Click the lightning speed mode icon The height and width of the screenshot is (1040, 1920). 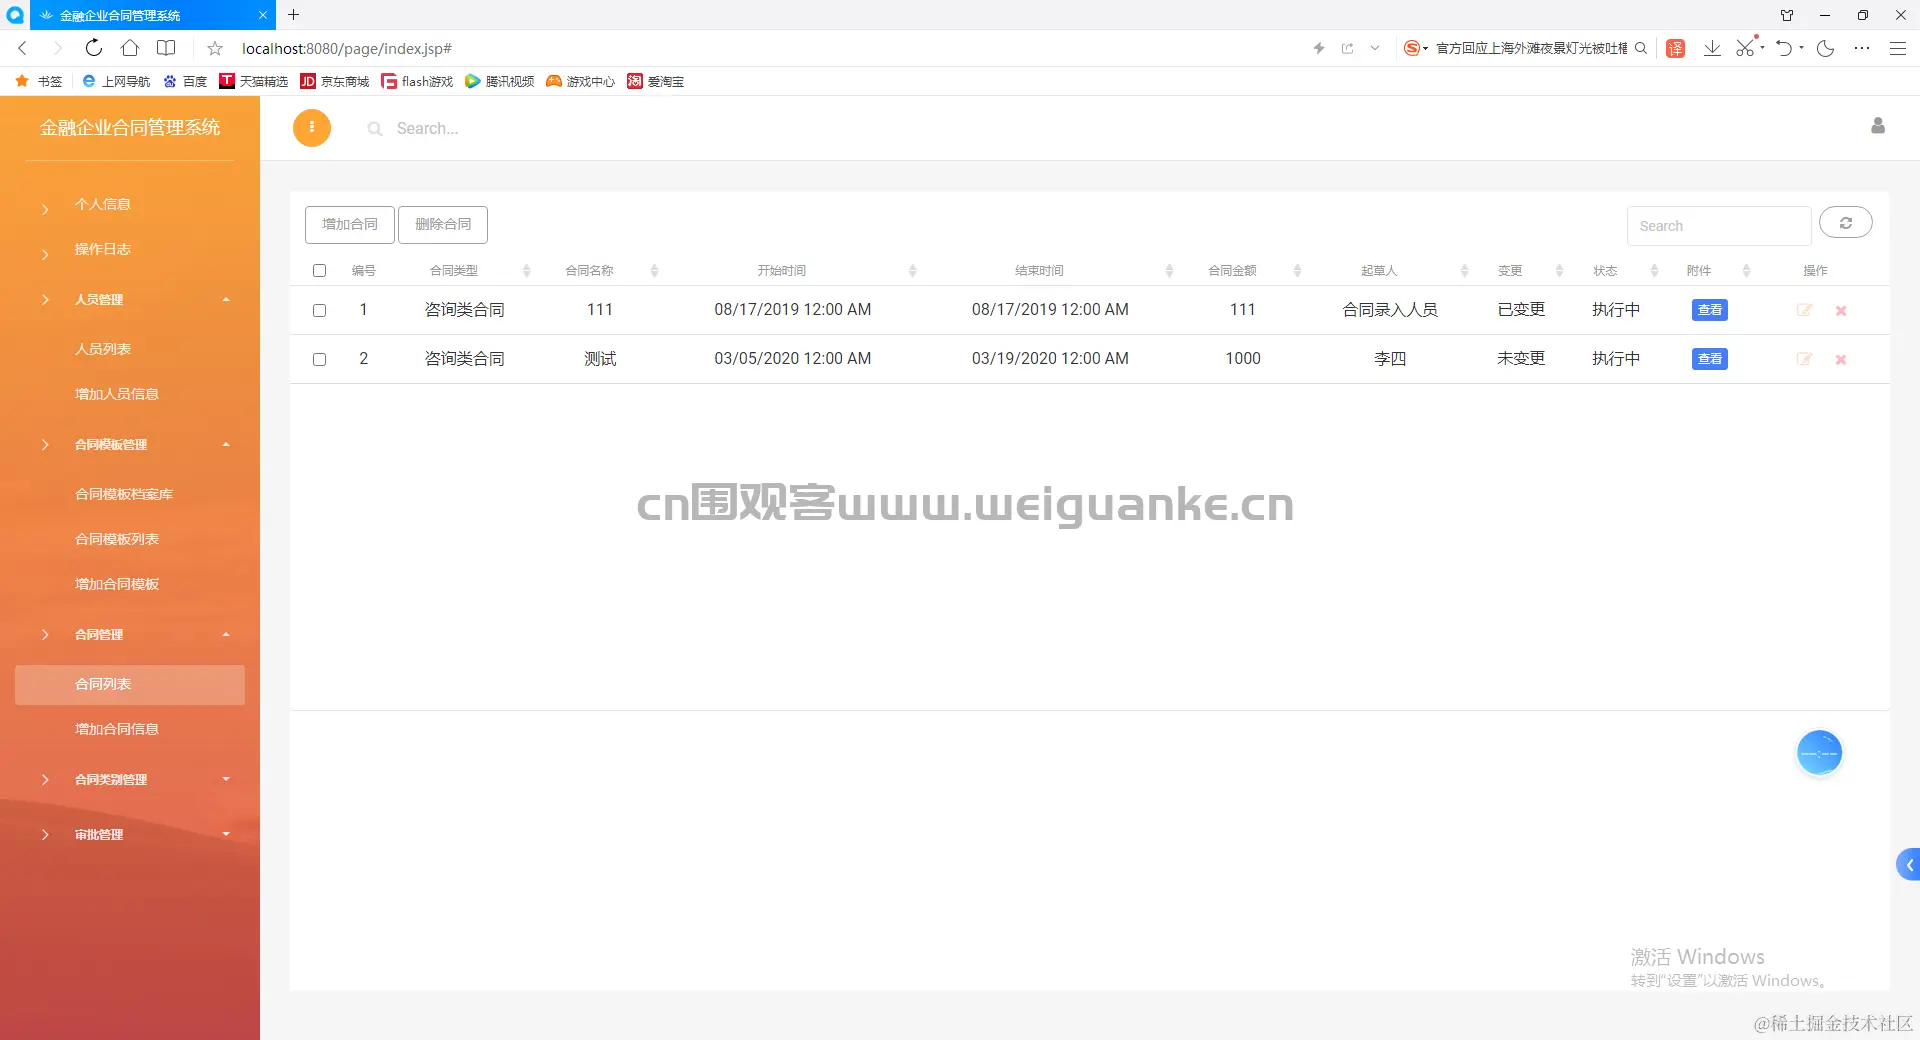1319,48
